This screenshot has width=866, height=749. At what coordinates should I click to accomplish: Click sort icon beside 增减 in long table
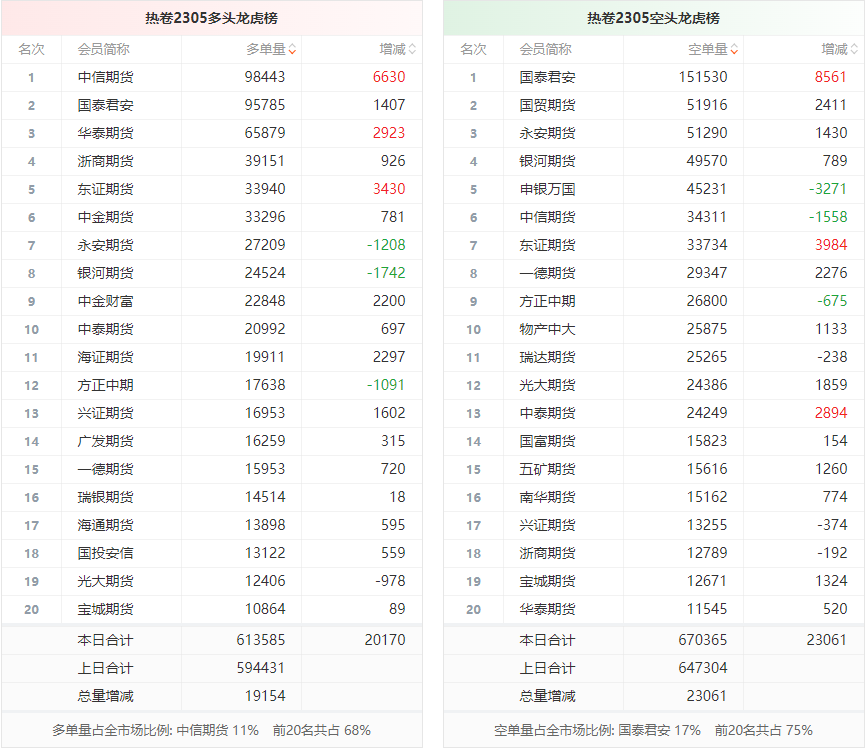pyautogui.click(x=412, y=49)
